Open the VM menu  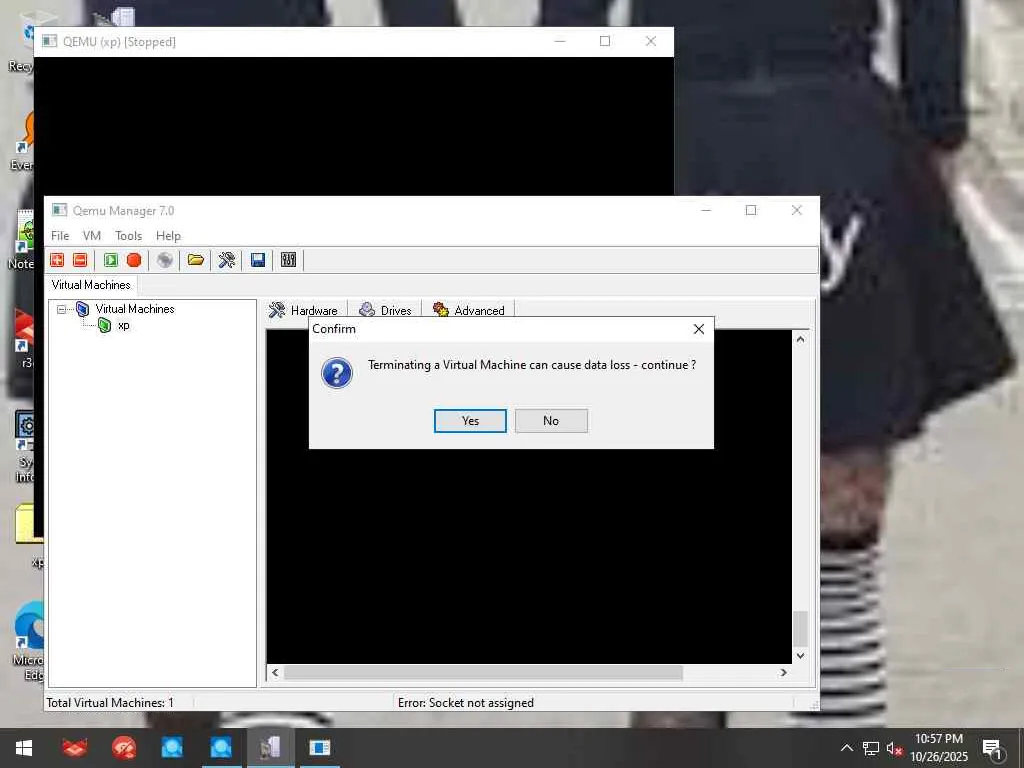coord(92,236)
